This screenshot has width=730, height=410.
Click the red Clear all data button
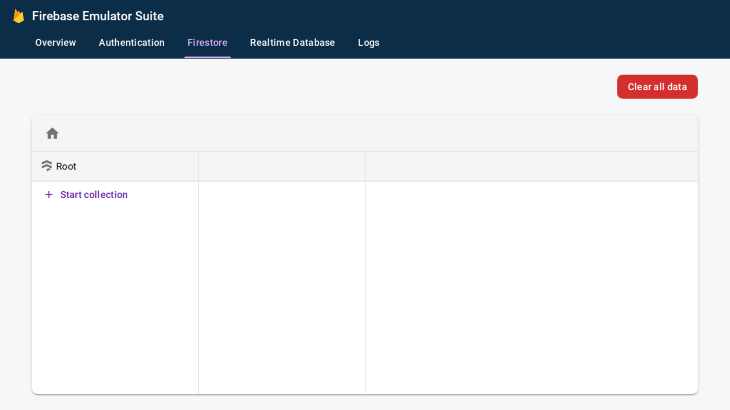click(657, 87)
